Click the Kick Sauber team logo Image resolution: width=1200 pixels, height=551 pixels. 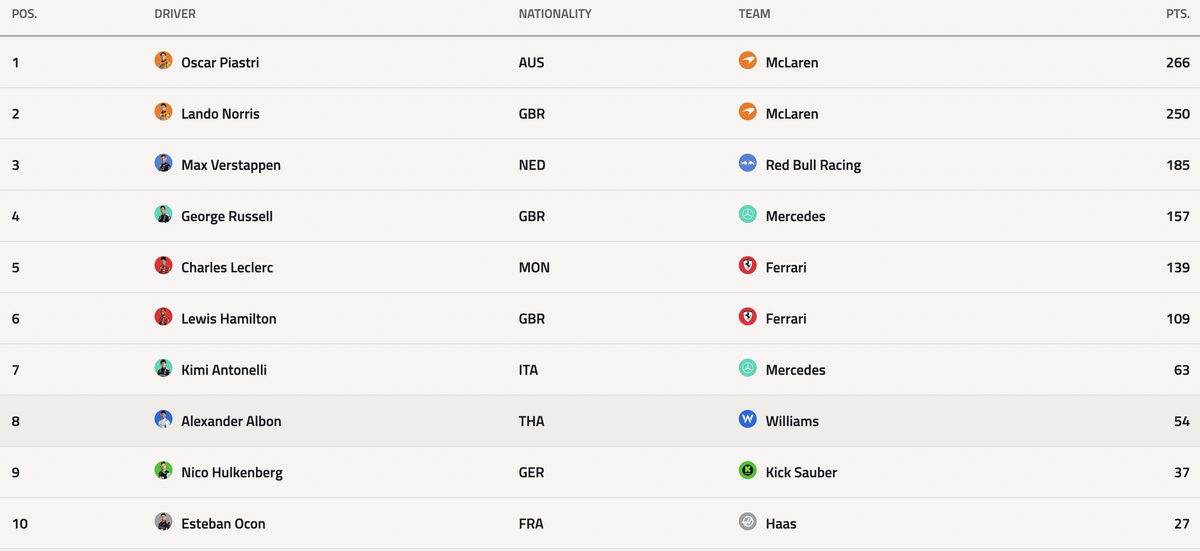pos(747,471)
